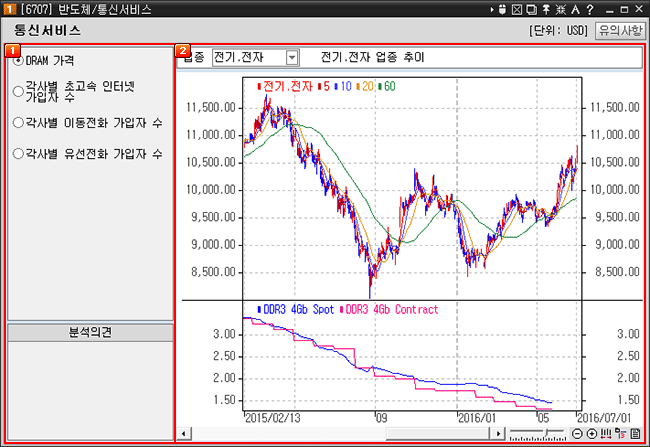Zoom in chart with plus circle icon

[592, 434]
